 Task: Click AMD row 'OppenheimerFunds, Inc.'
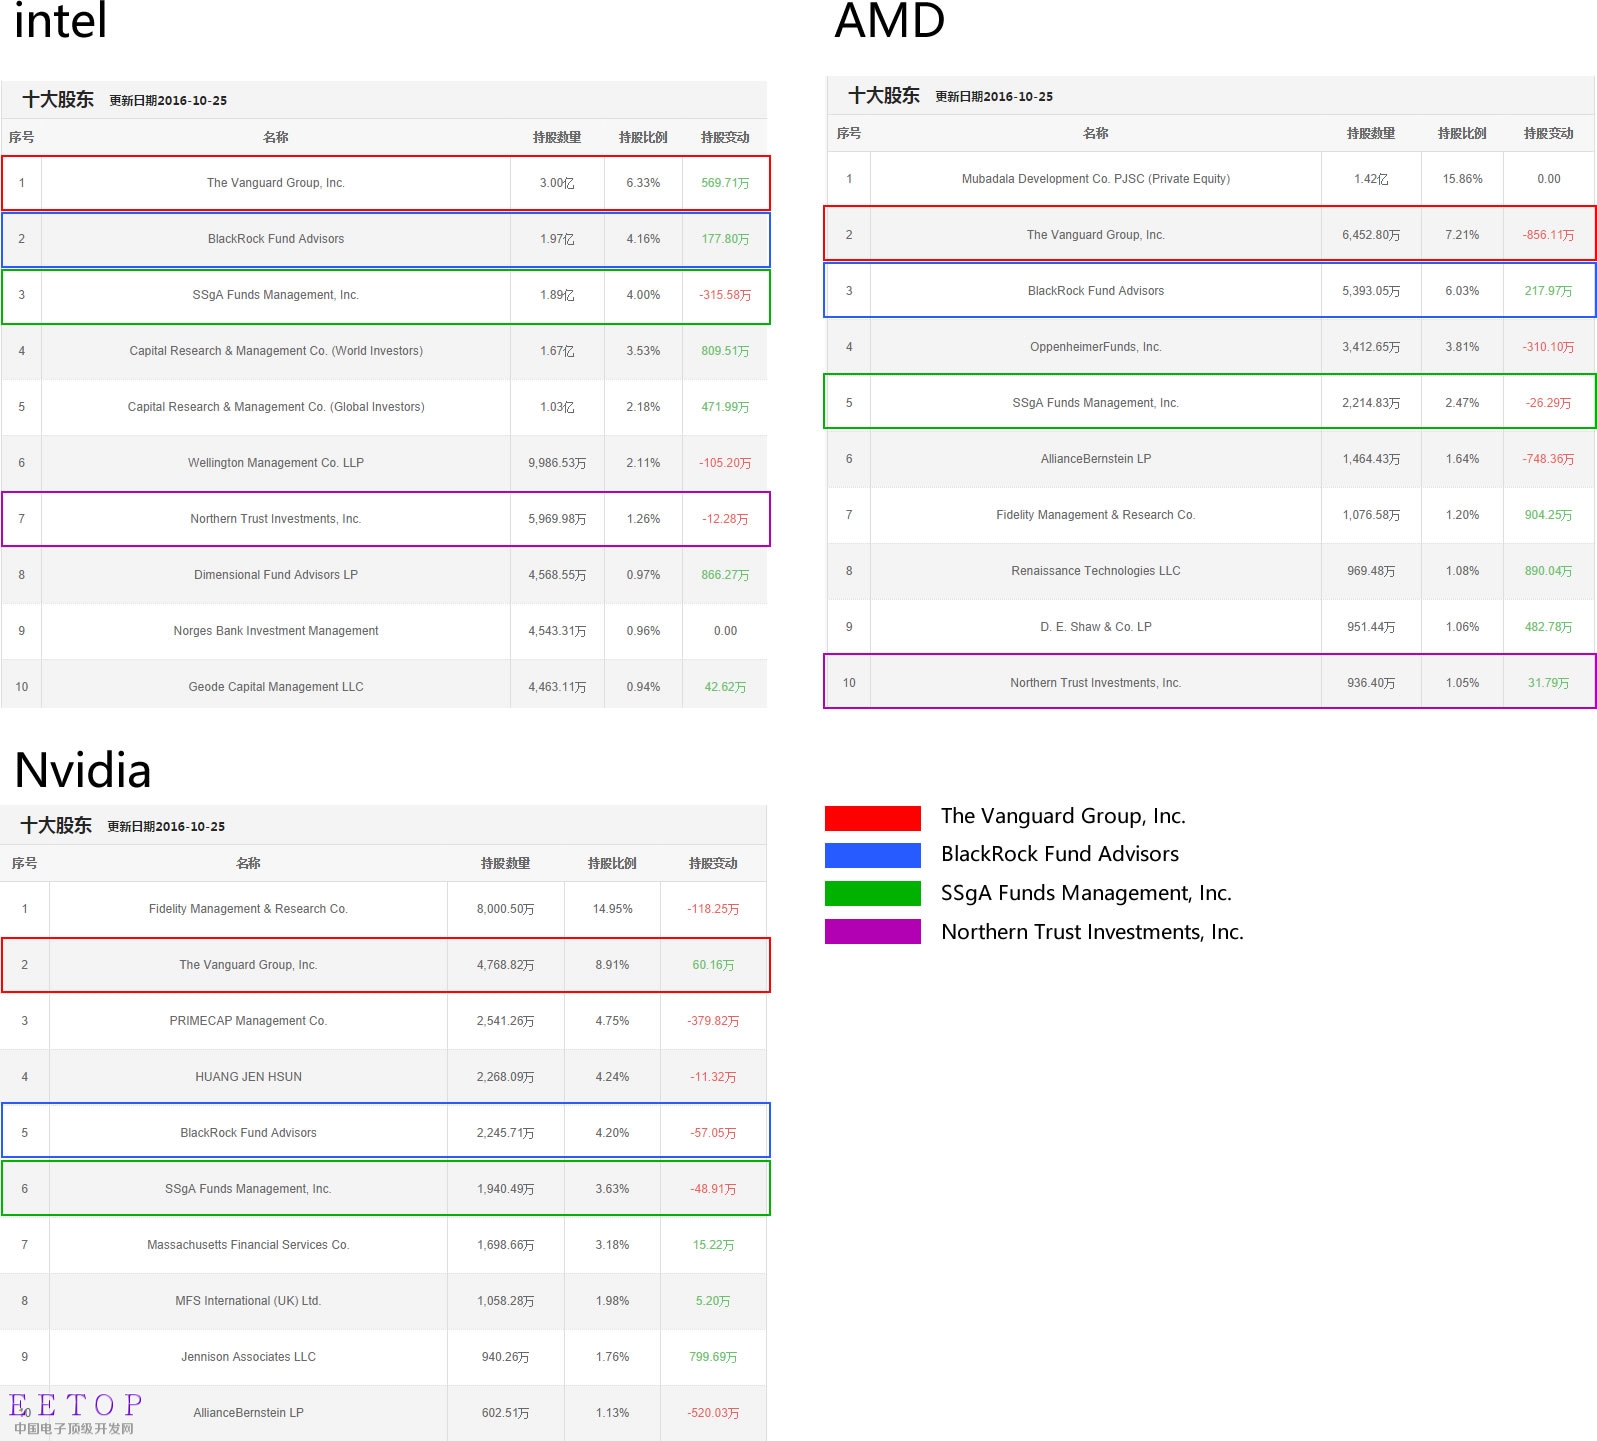click(1211, 347)
